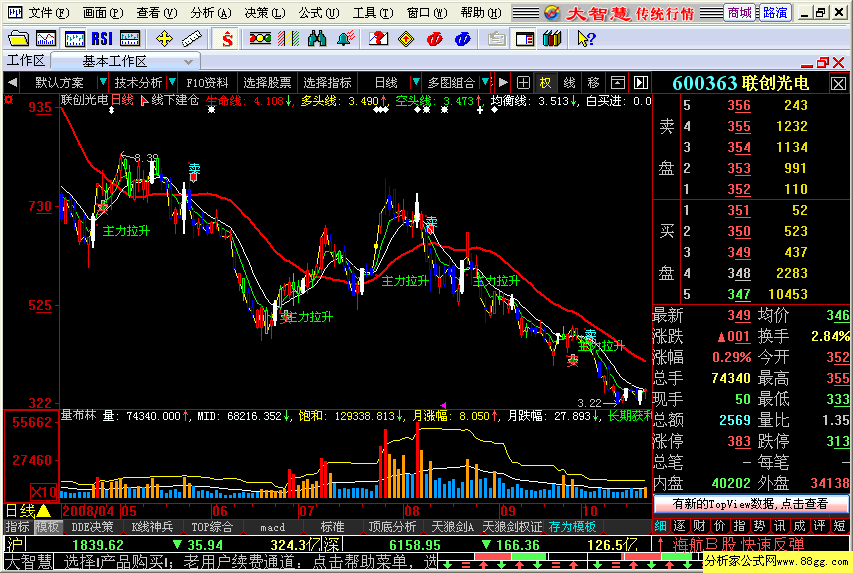Select the ruler measurement tool icon
The image size is (853, 573).
tap(191, 39)
